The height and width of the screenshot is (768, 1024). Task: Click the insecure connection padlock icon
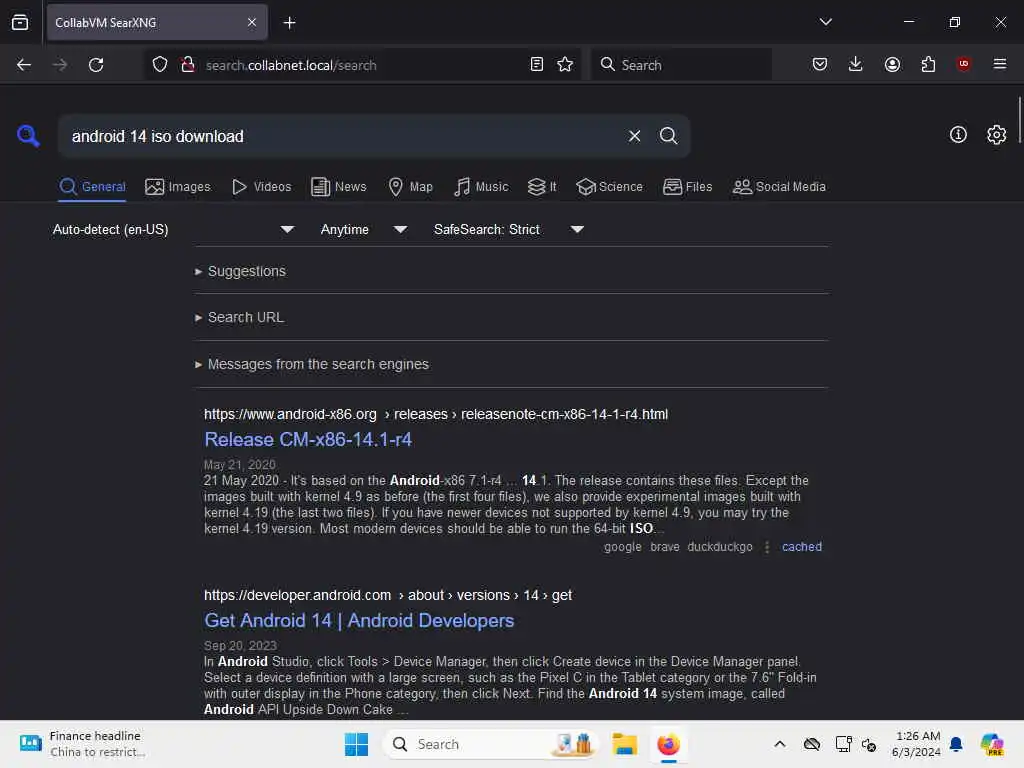point(188,65)
